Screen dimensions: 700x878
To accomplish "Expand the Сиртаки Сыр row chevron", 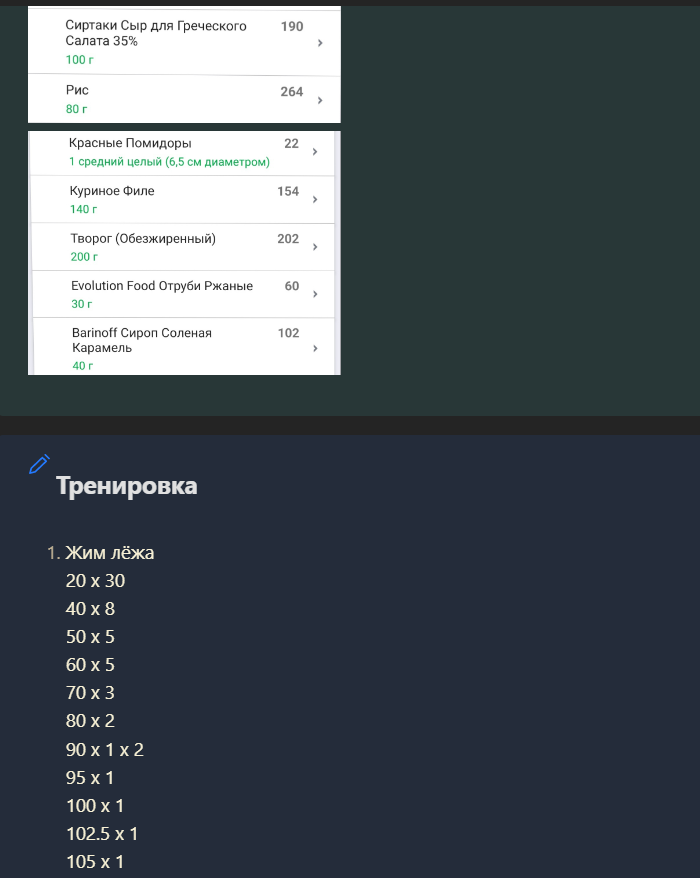I will (320, 43).
